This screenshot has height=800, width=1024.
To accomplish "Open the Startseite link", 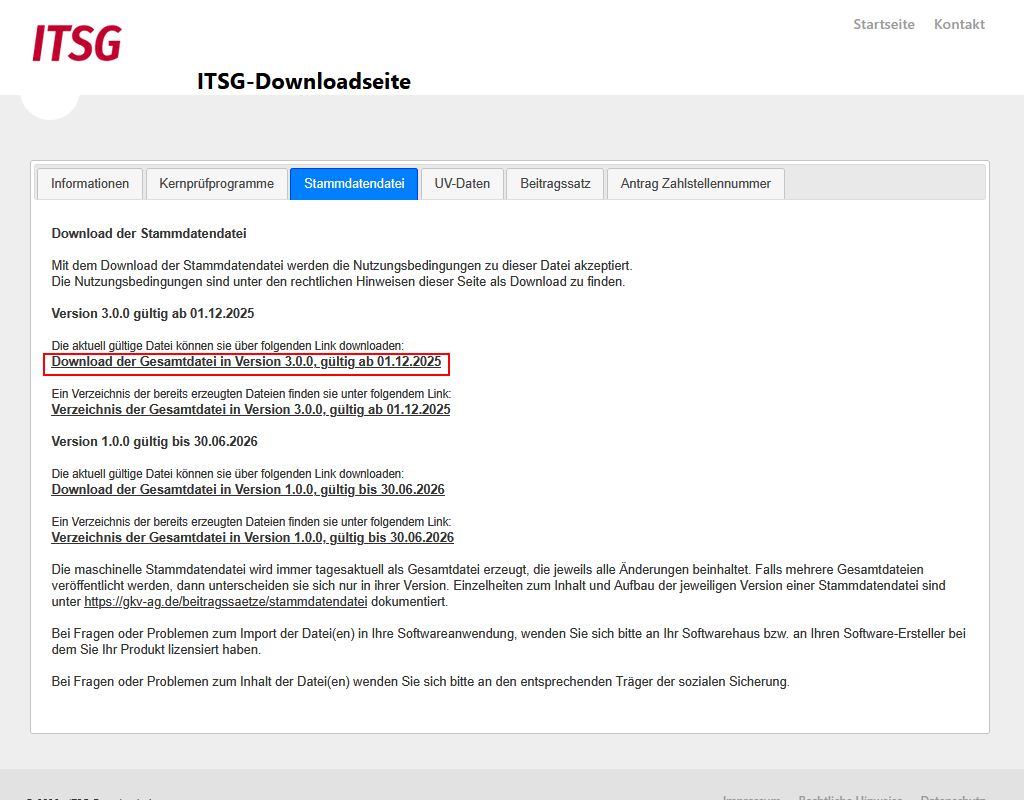I will tap(884, 24).
